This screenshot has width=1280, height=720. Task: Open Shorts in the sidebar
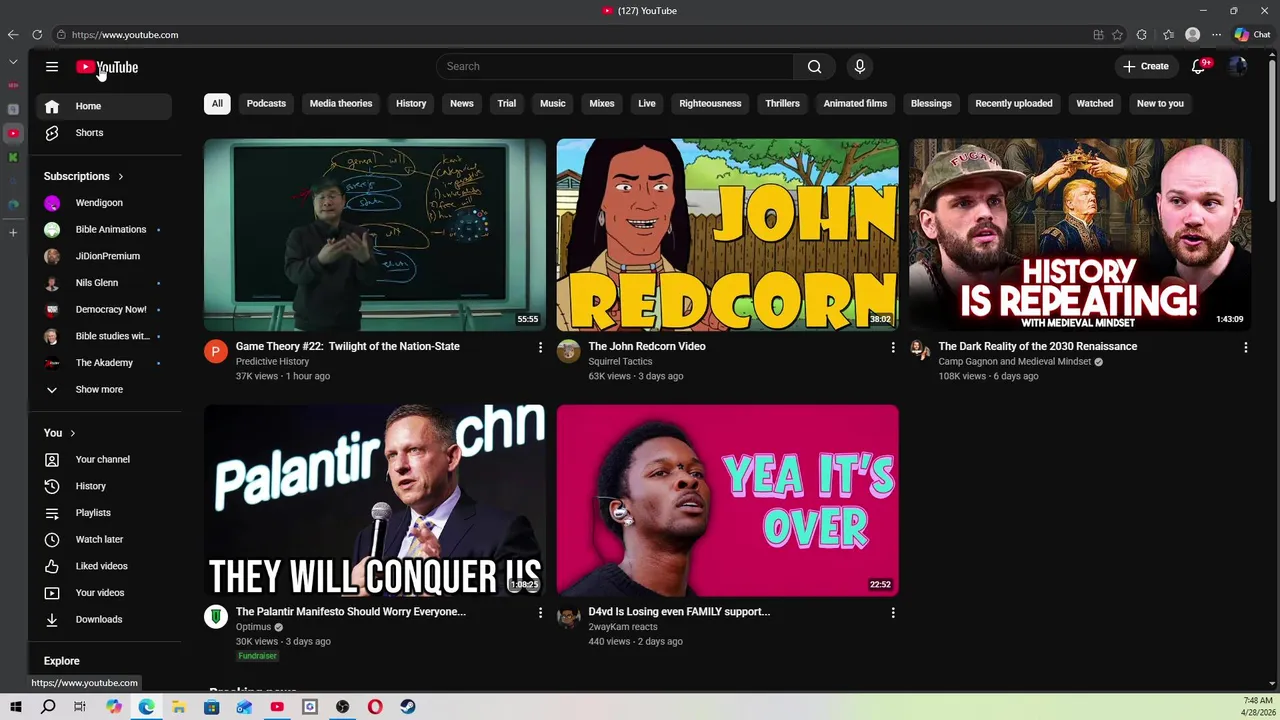pos(104,133)
